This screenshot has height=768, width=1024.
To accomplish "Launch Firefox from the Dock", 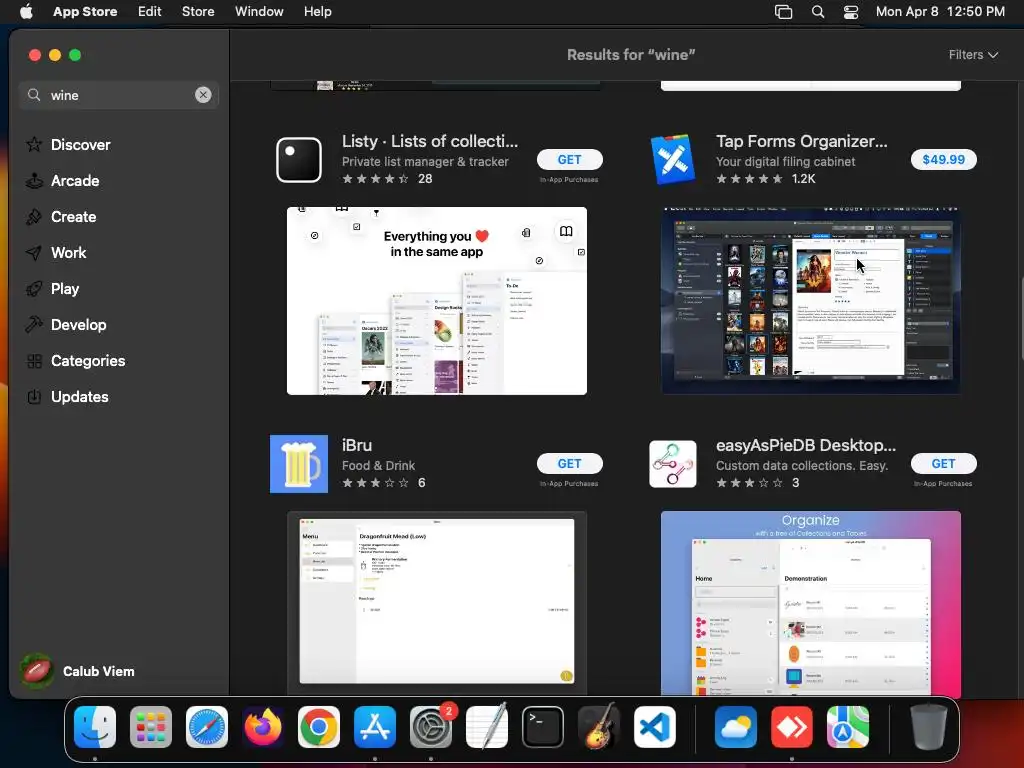I will click(263, 727).
